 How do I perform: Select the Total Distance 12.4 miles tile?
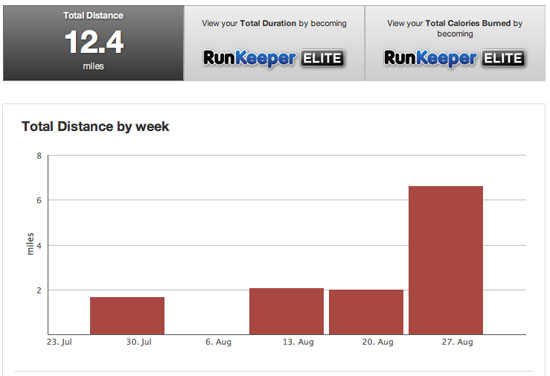pyautogui.click(x=93, y=43)
